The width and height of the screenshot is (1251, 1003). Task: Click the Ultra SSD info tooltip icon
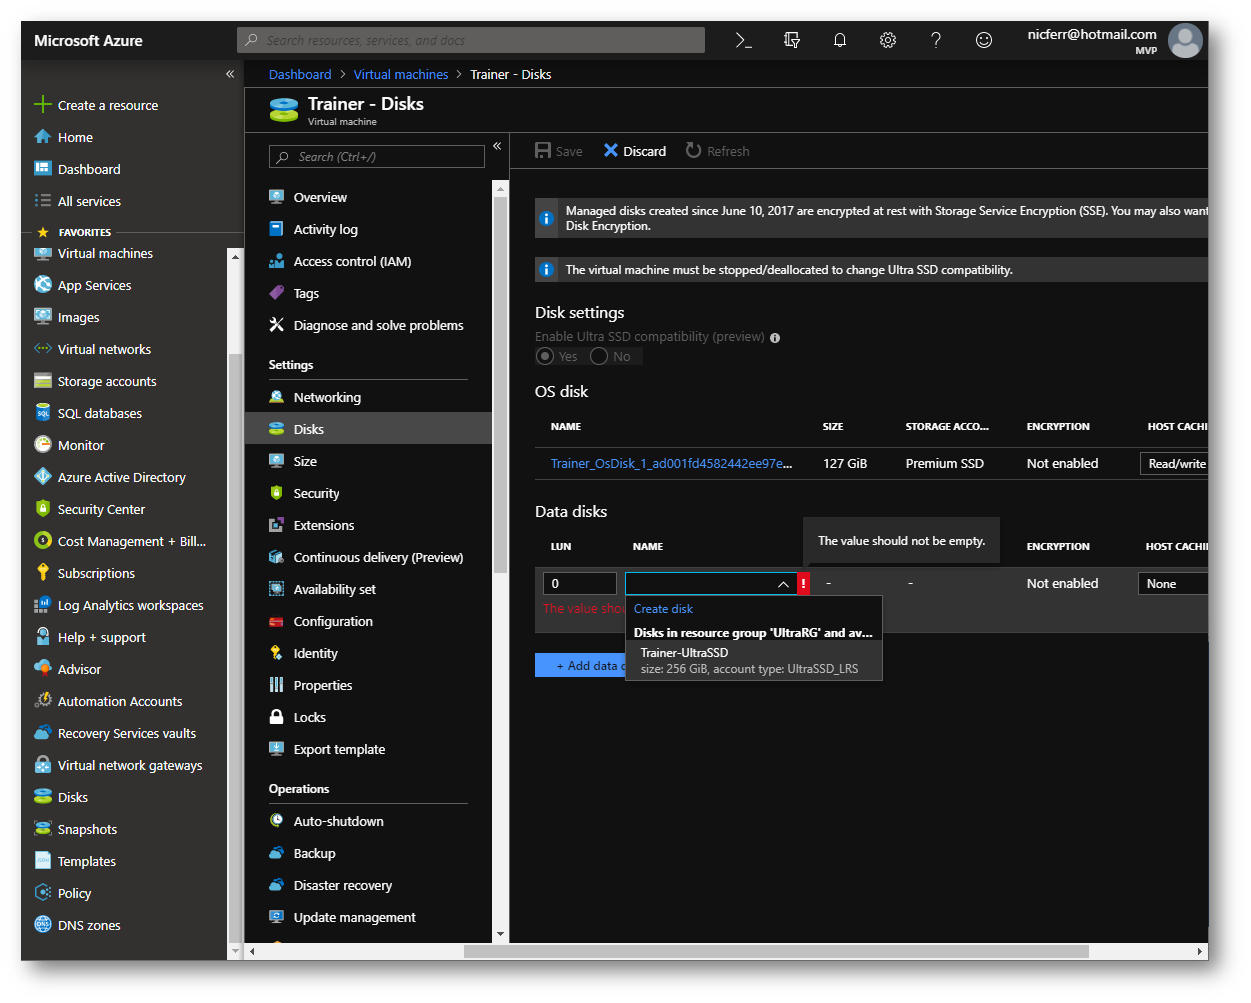775,338
